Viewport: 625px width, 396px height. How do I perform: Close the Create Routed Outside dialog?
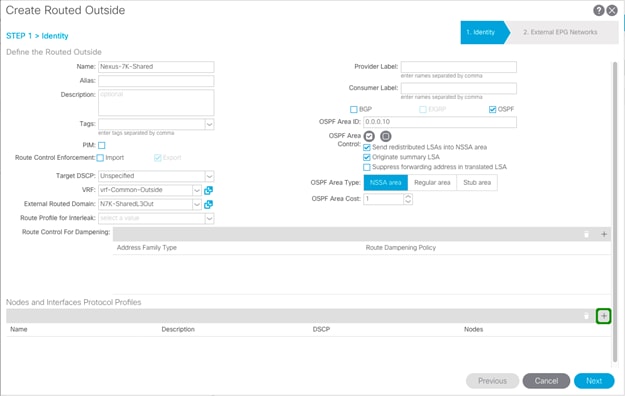pos(612,10)
